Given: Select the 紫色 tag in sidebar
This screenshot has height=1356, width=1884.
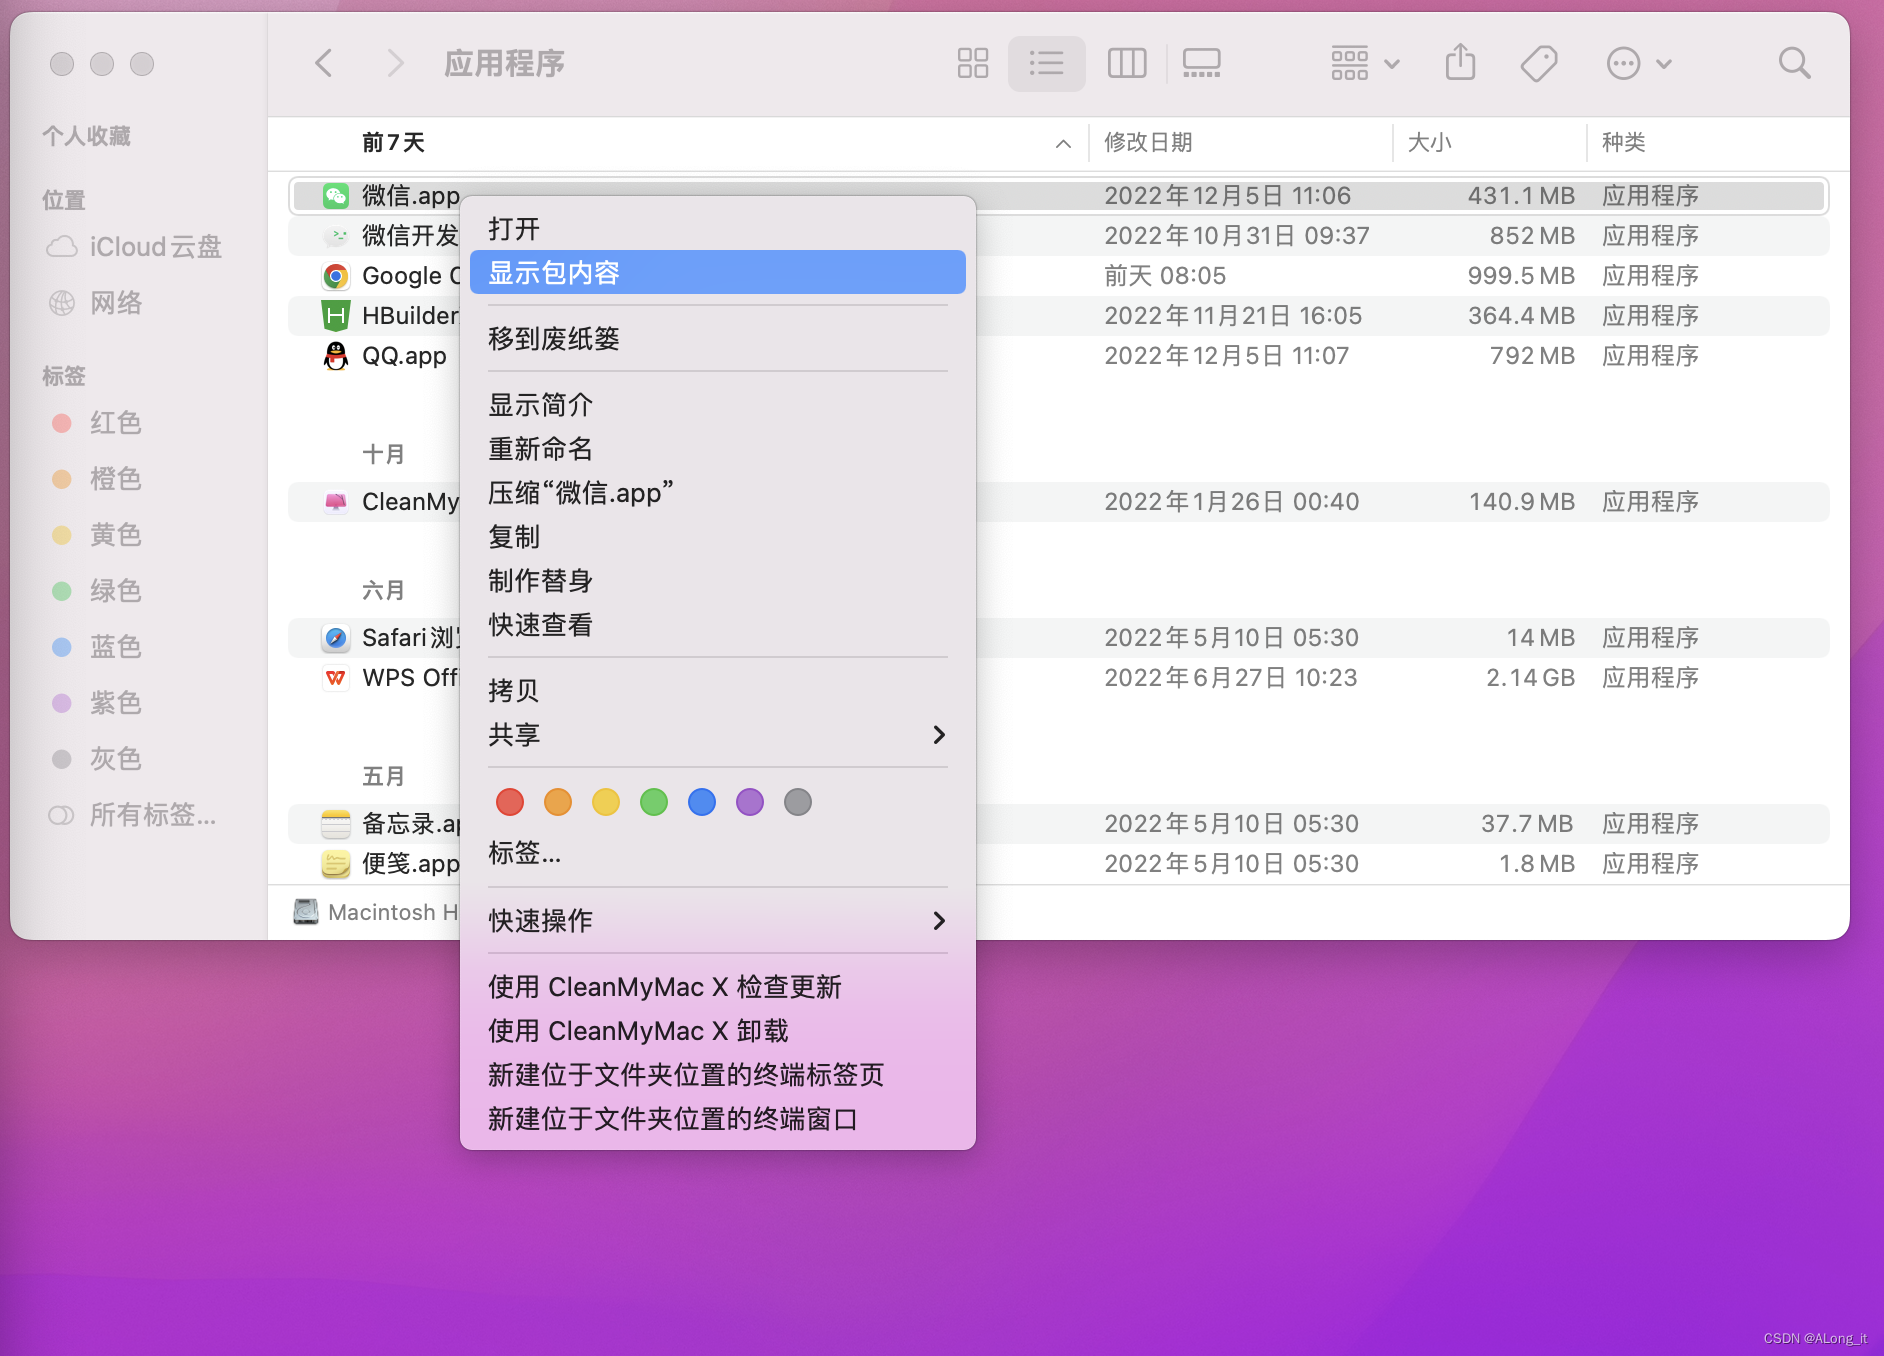Looking at the screenshot, I should coord(96,703).
